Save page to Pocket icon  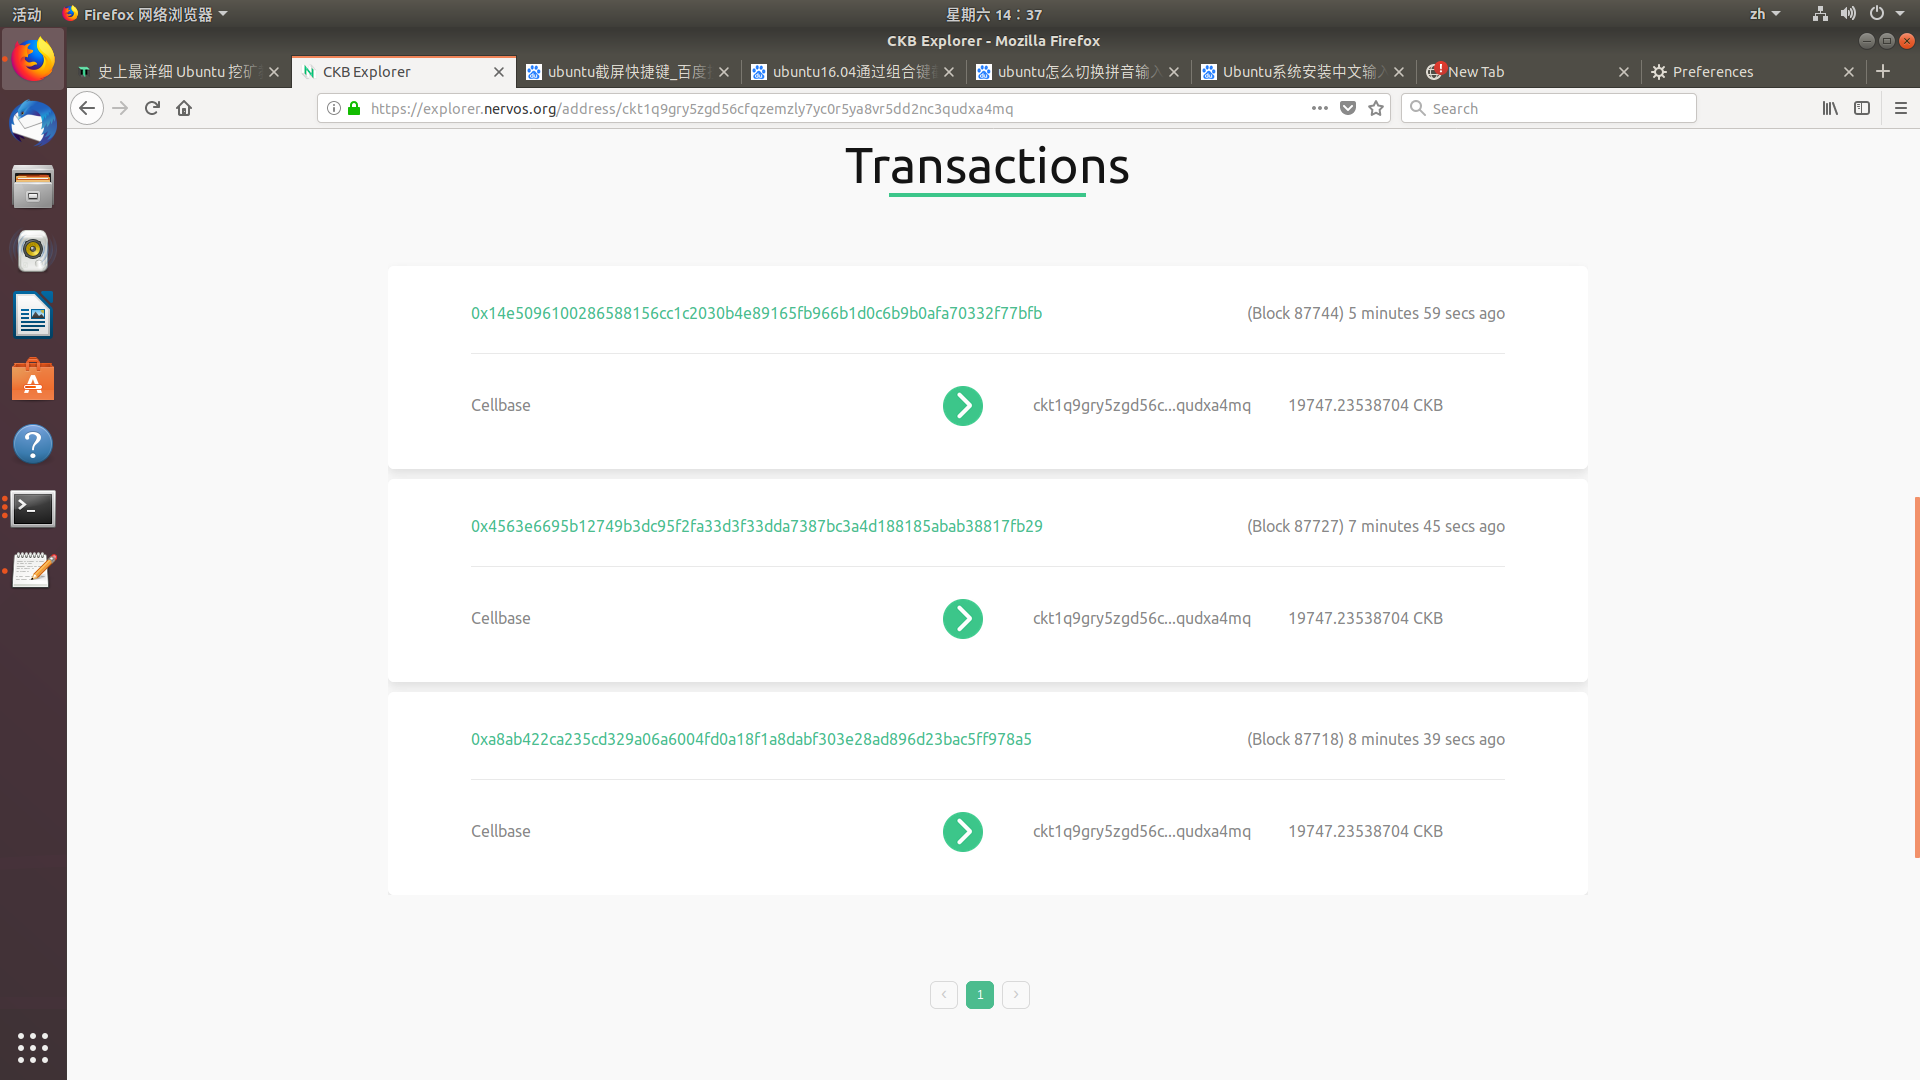(x=1348, y=108)
